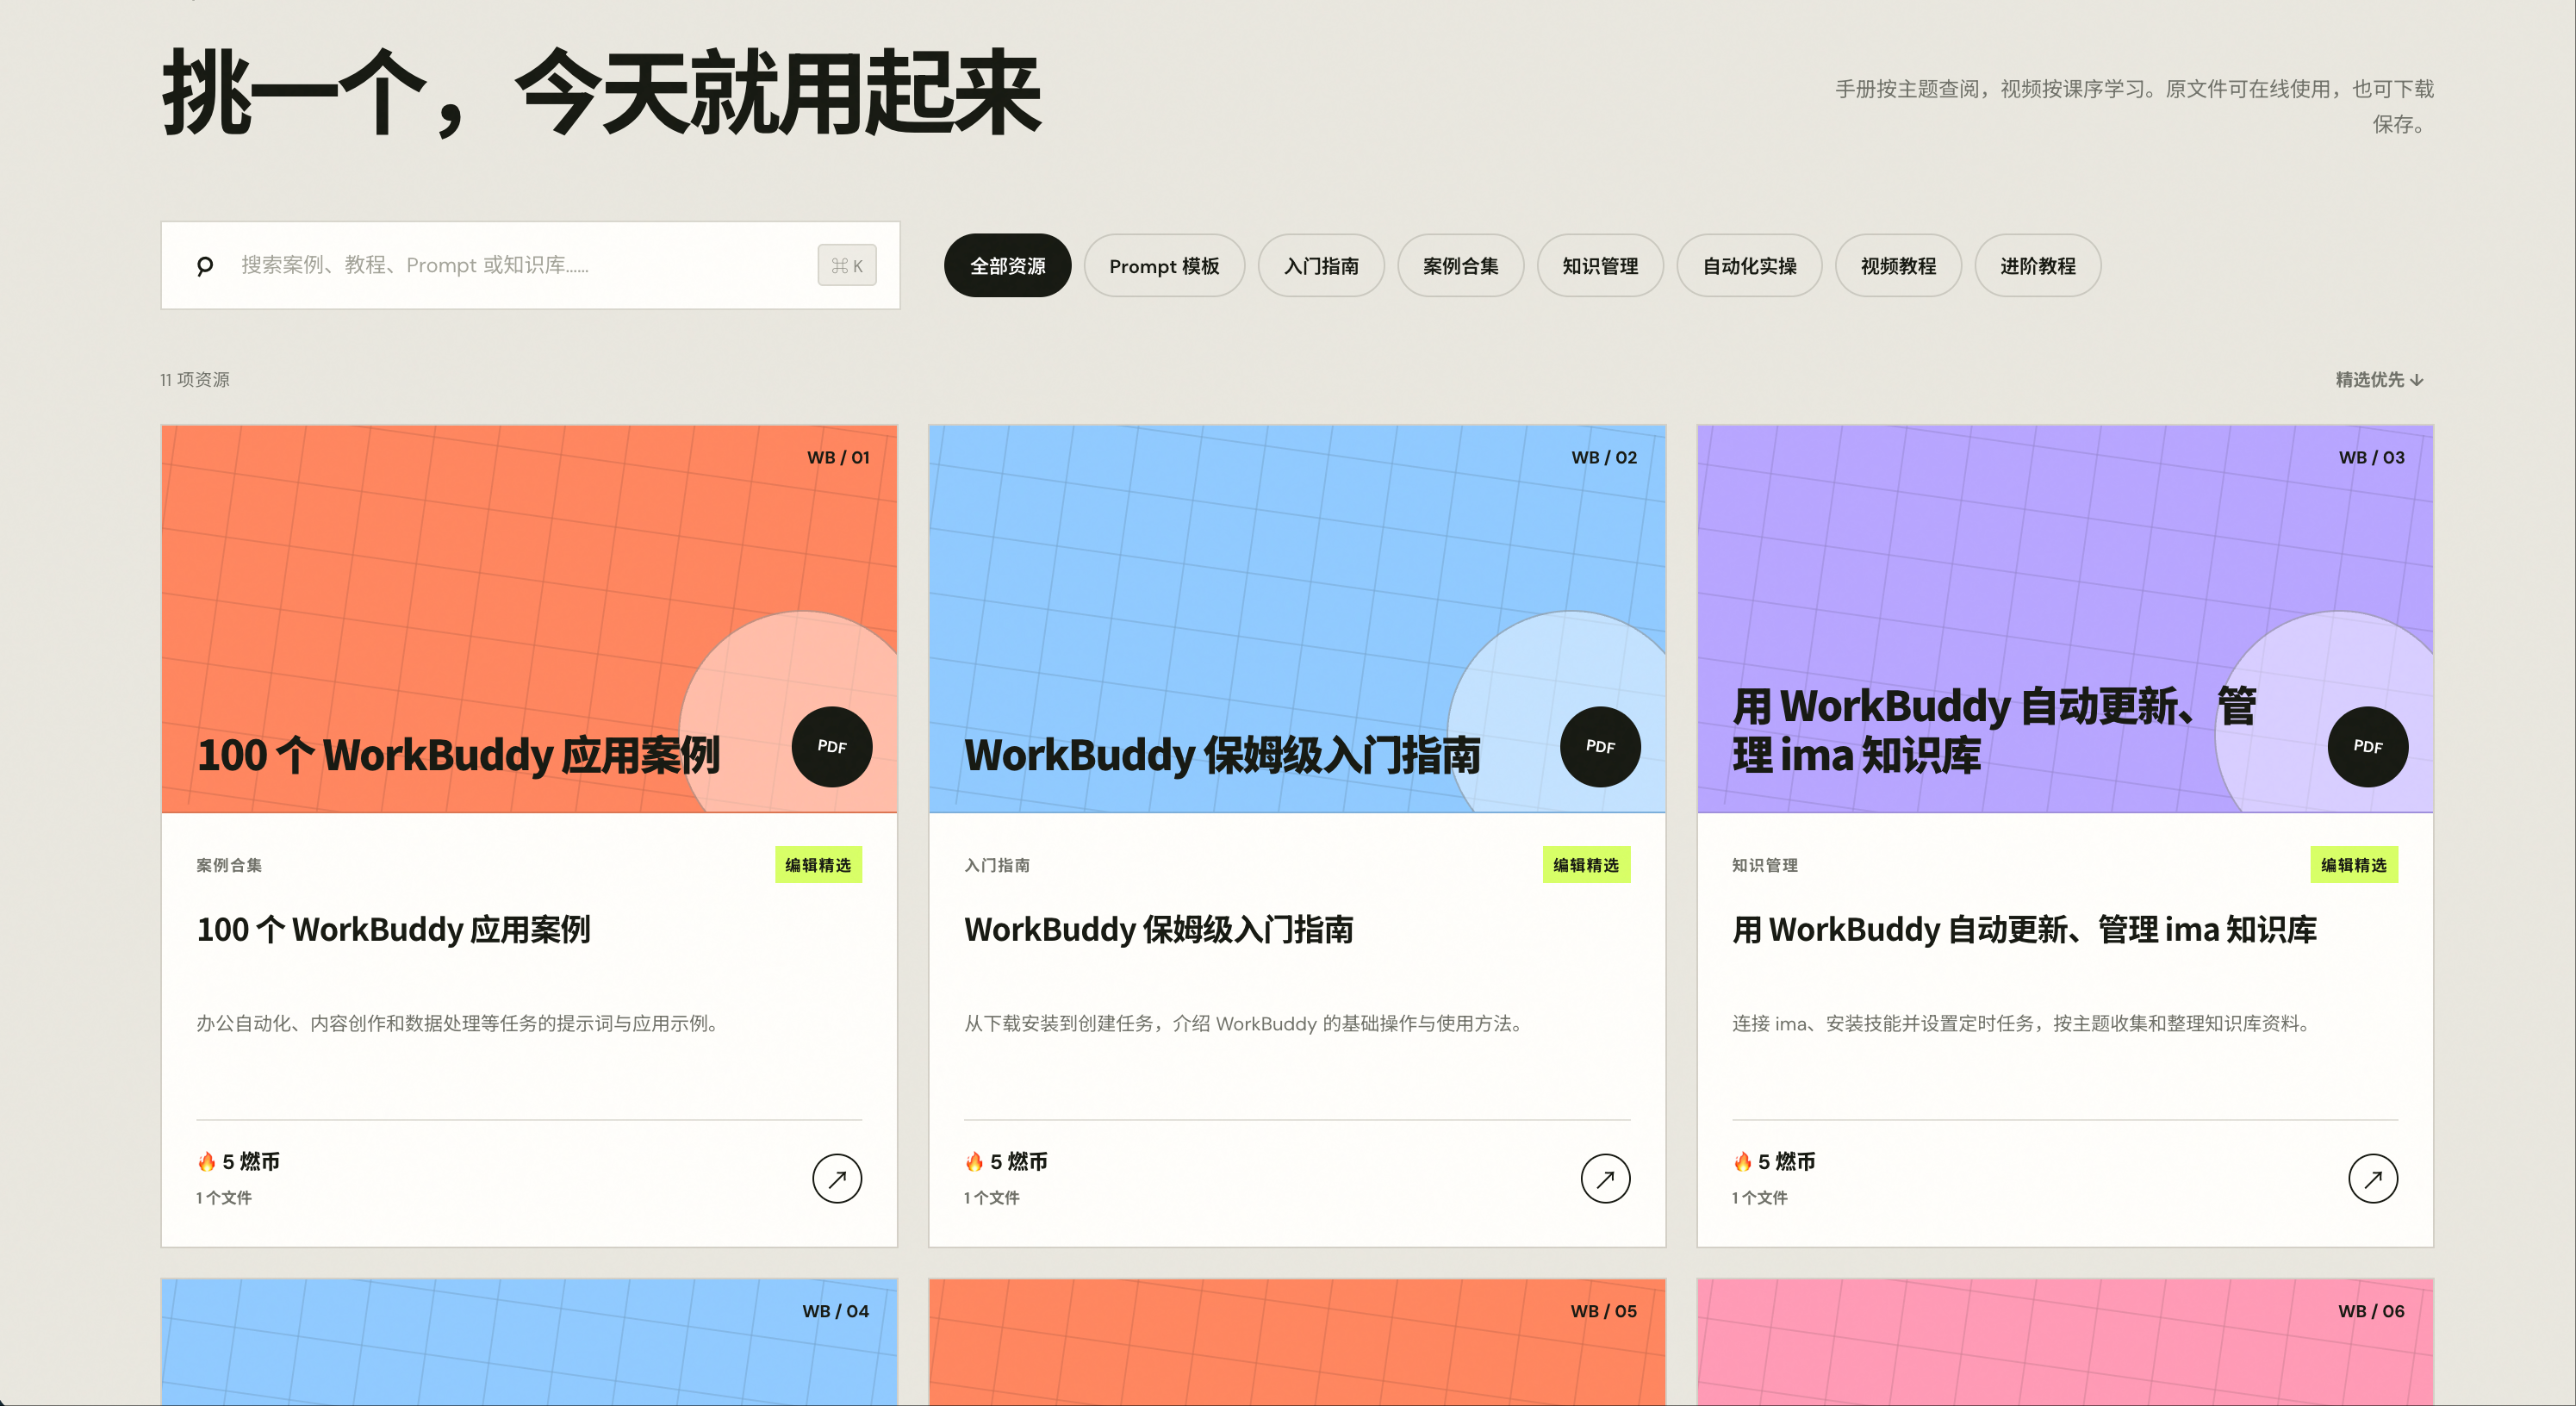The height and width of the screenshot is (1406, 2576).
Task: Open the WB / 01 orange cover thumbnail
Action: 529,619
